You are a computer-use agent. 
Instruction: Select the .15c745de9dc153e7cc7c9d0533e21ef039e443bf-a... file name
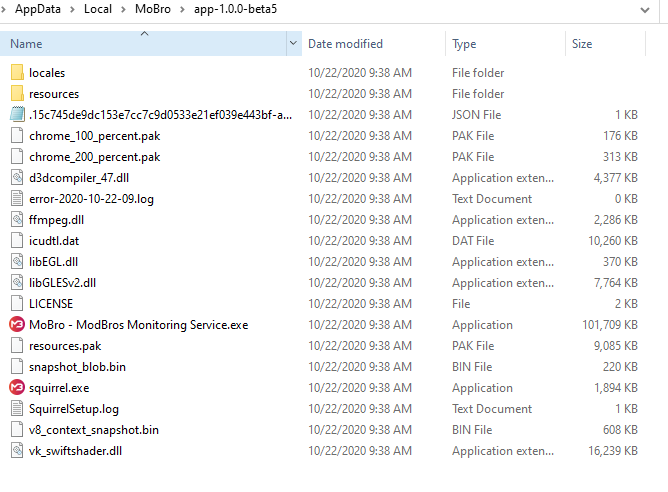160,115
